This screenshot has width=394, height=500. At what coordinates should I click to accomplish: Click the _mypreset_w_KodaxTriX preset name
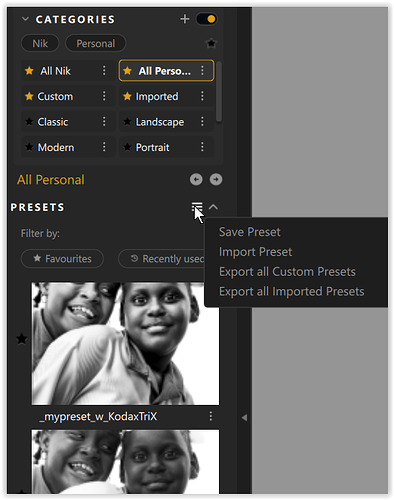(98, 416)
